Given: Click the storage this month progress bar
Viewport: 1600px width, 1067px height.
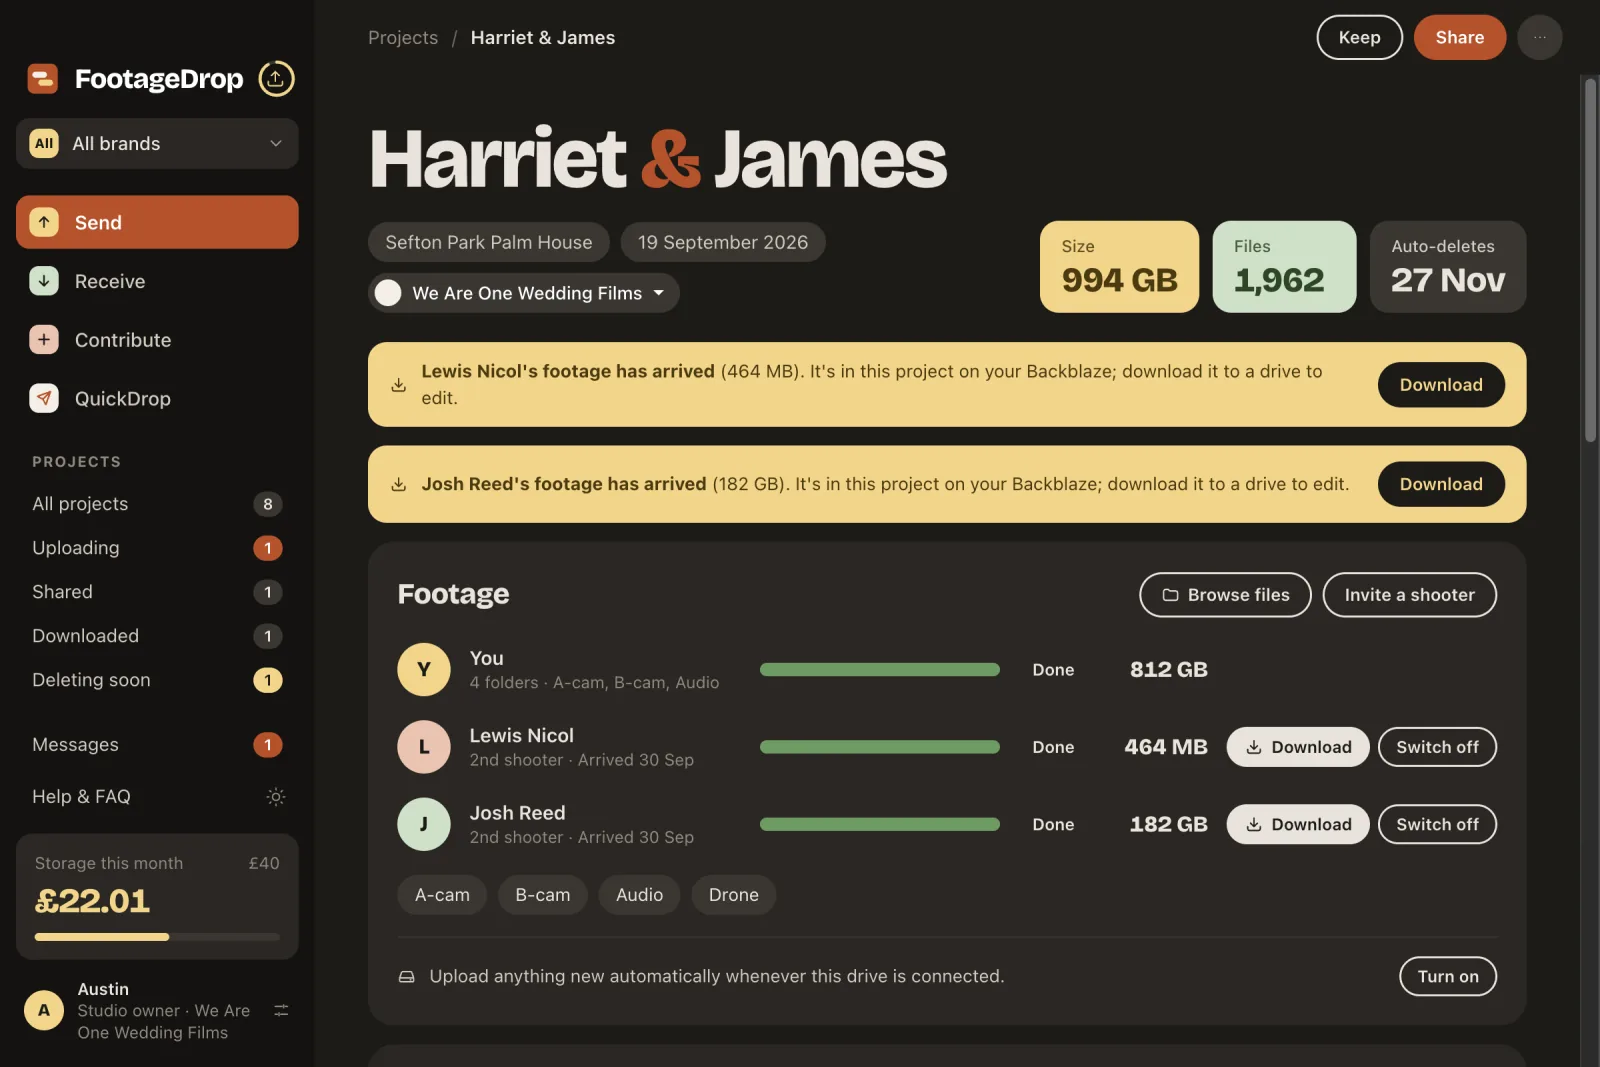Looking at the screenshot, I should coord(157,937).
